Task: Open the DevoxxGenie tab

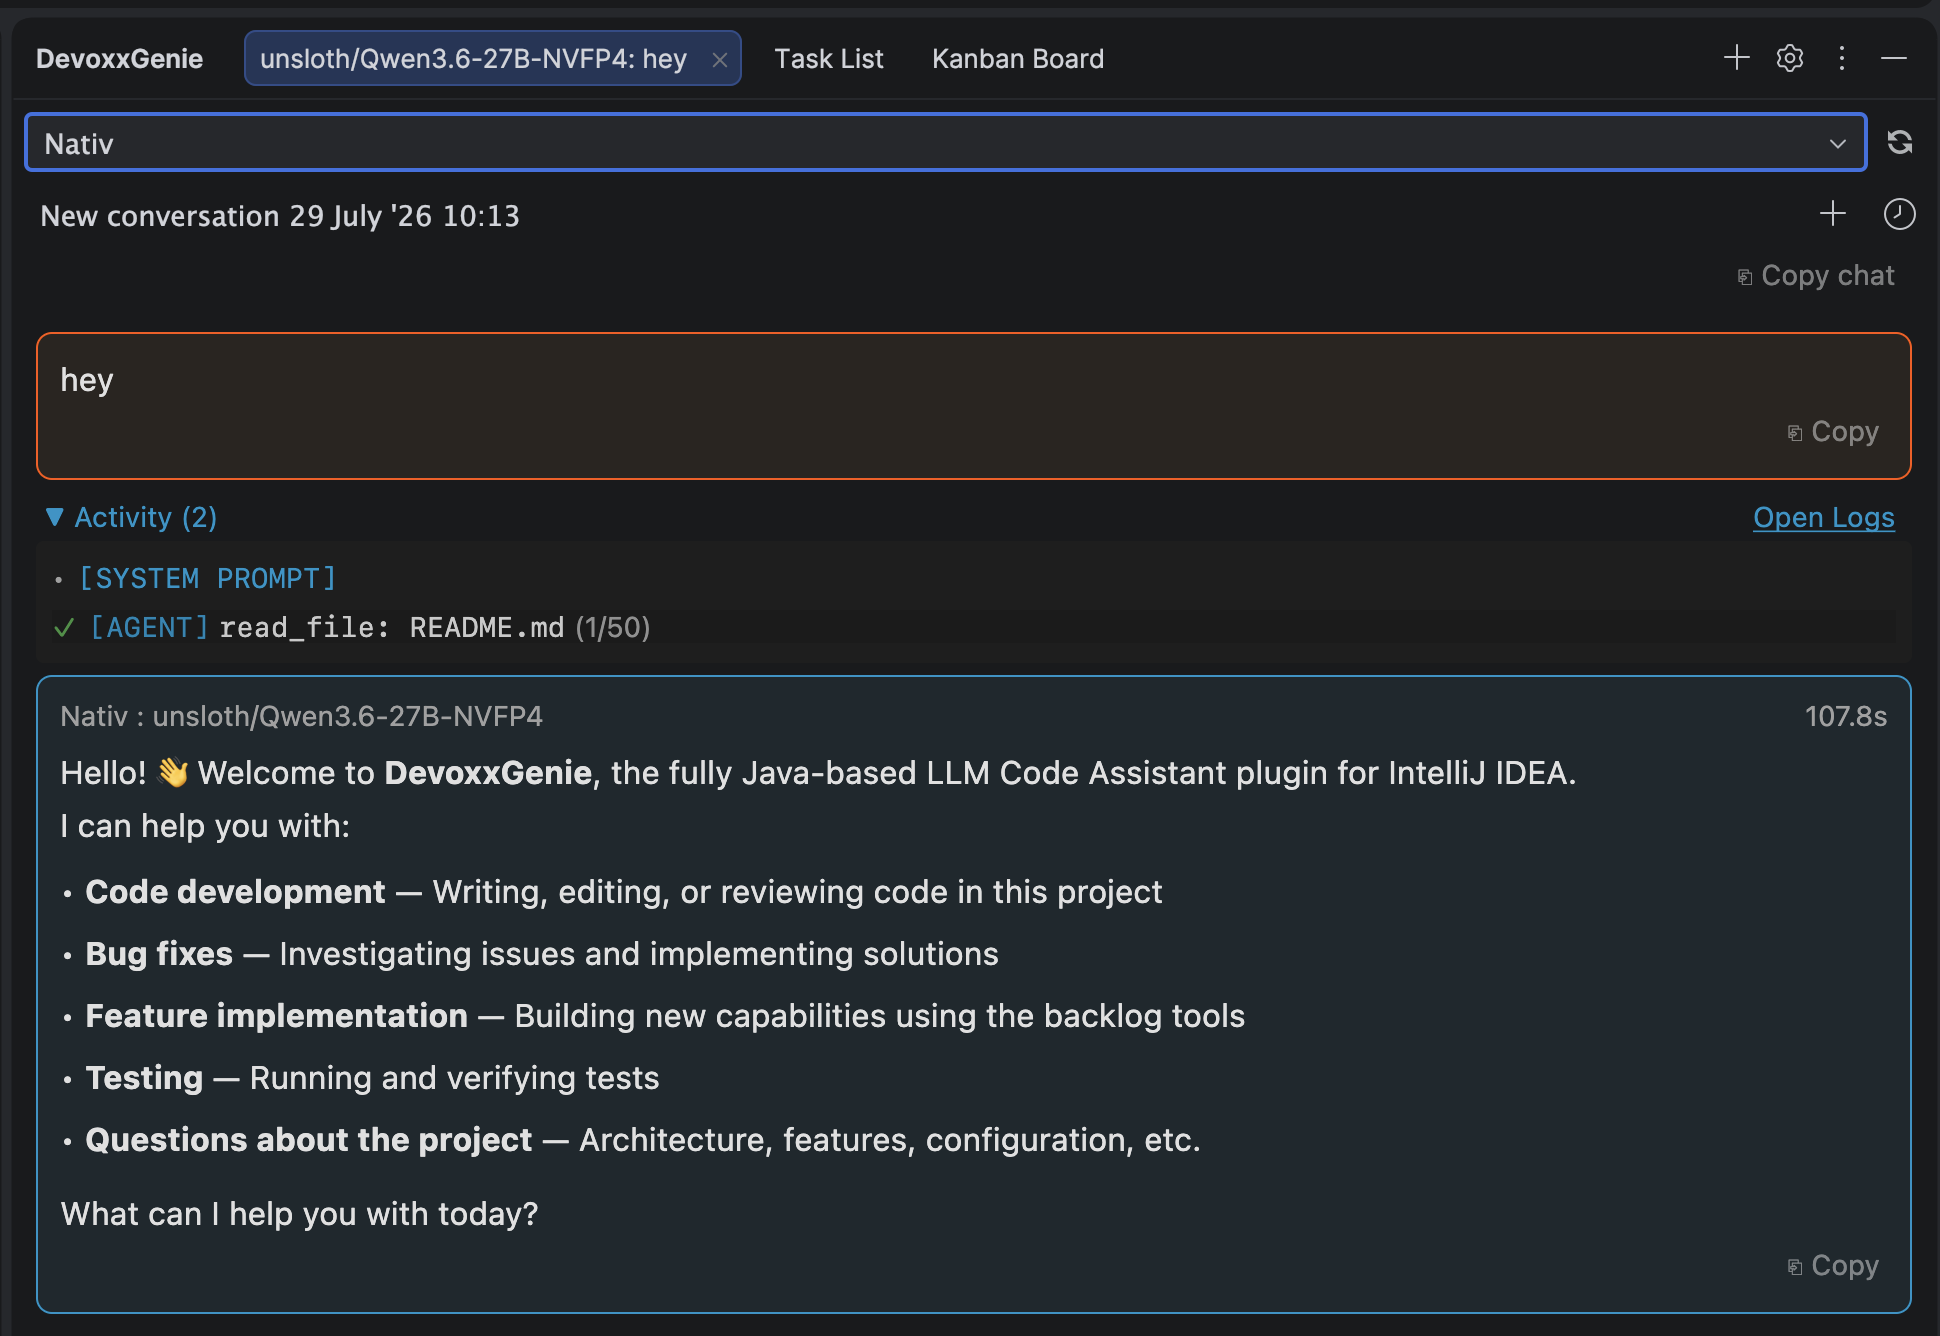Action: [119, 59]
